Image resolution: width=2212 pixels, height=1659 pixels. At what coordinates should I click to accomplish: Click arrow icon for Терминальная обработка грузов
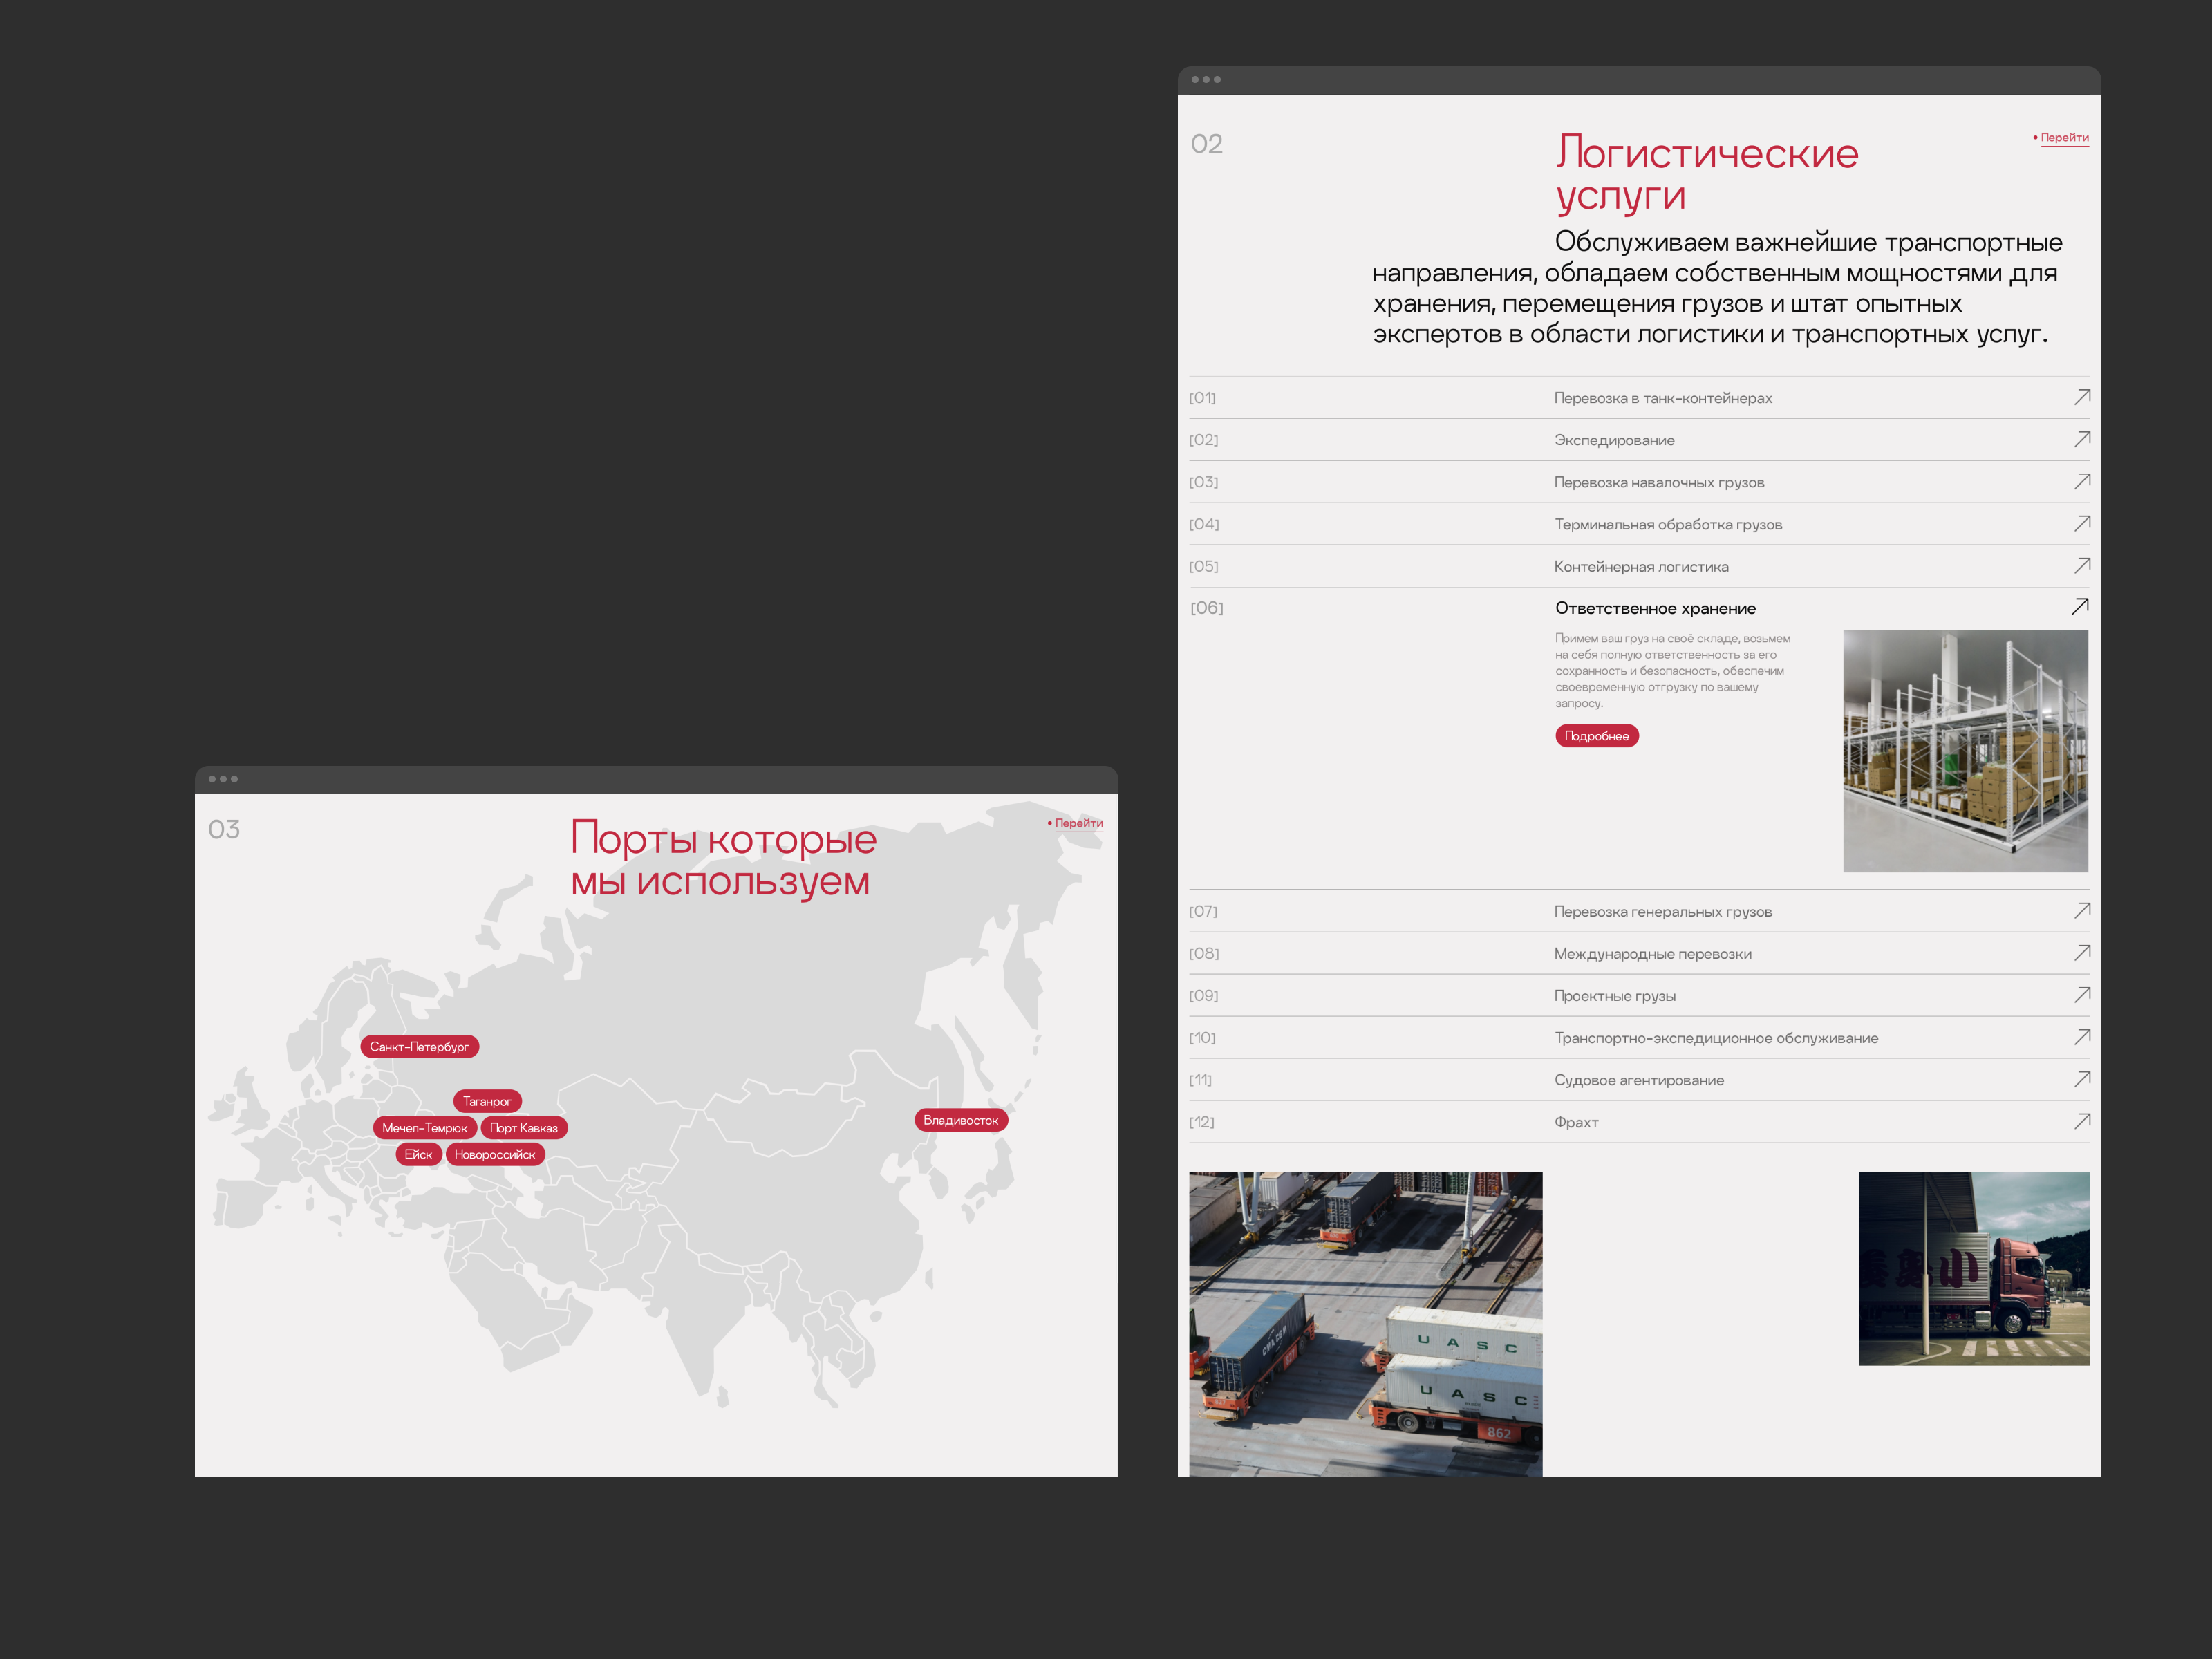2082,523
